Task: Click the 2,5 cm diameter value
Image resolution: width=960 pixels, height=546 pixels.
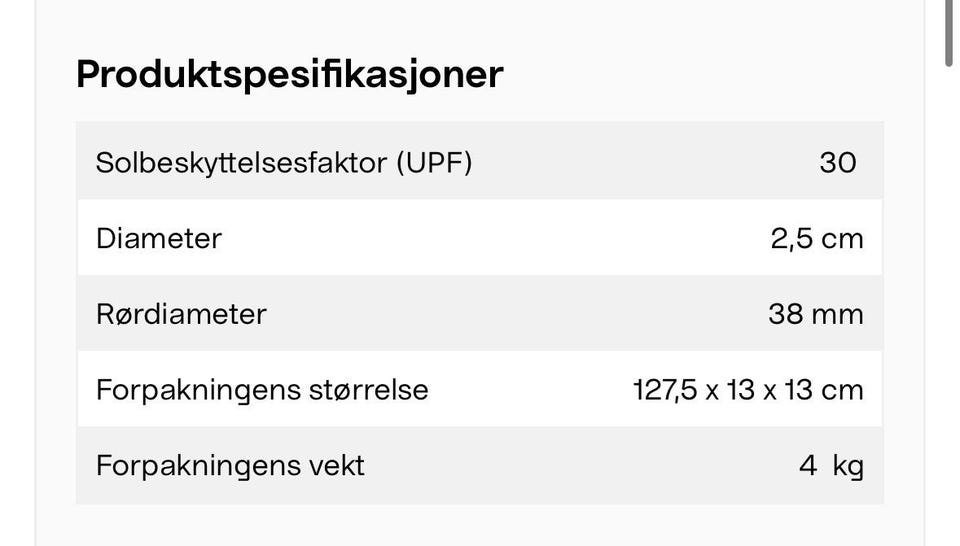Action: coord(817,238)
